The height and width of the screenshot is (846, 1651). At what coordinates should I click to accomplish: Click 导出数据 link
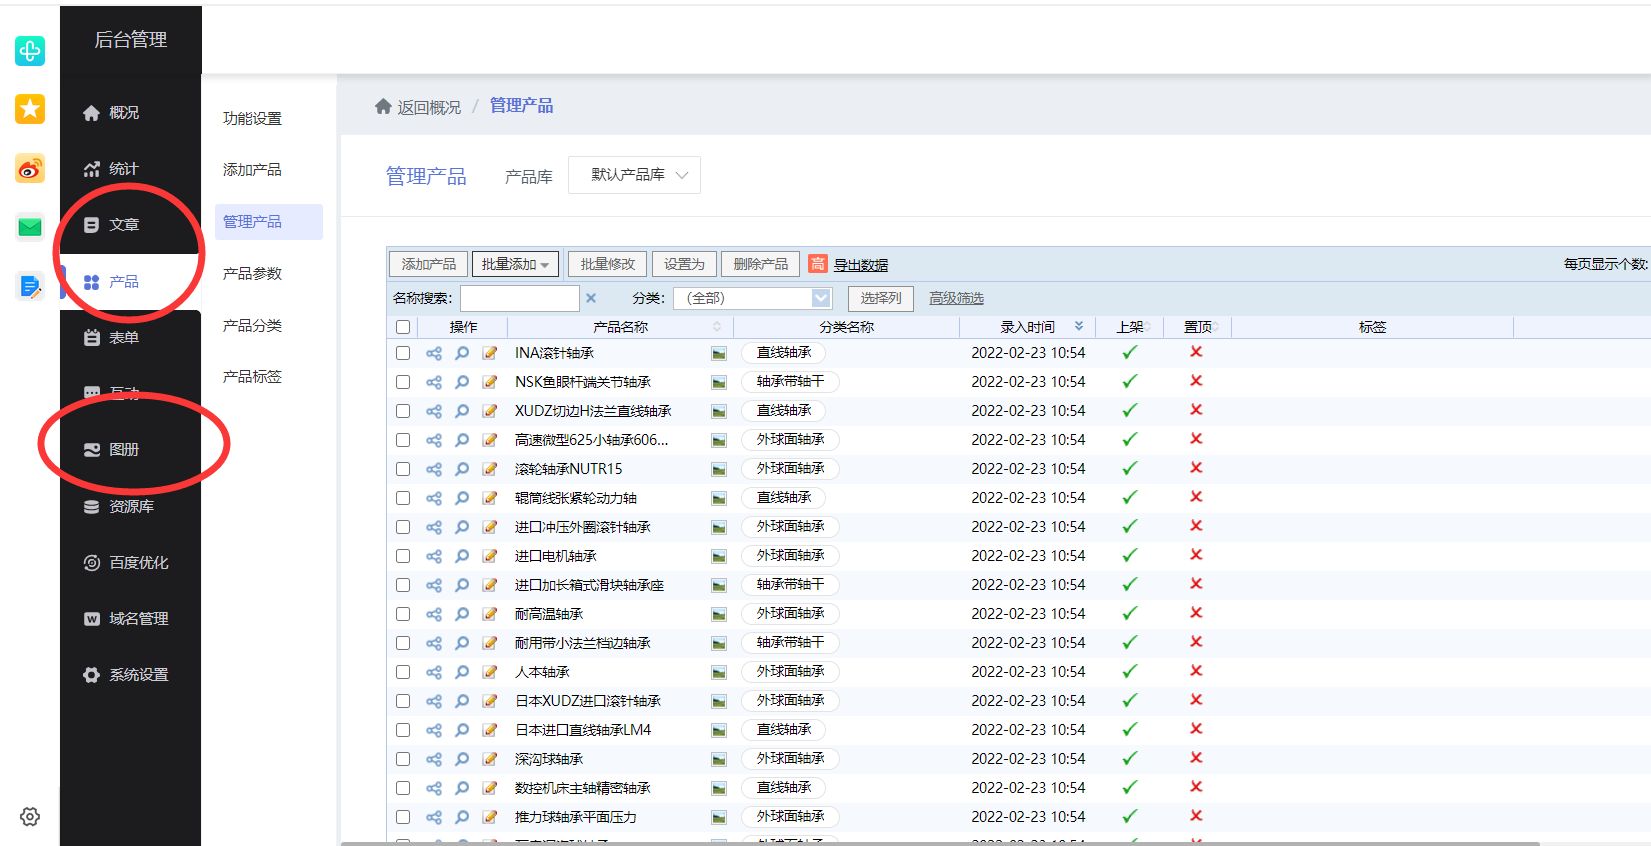860,265
